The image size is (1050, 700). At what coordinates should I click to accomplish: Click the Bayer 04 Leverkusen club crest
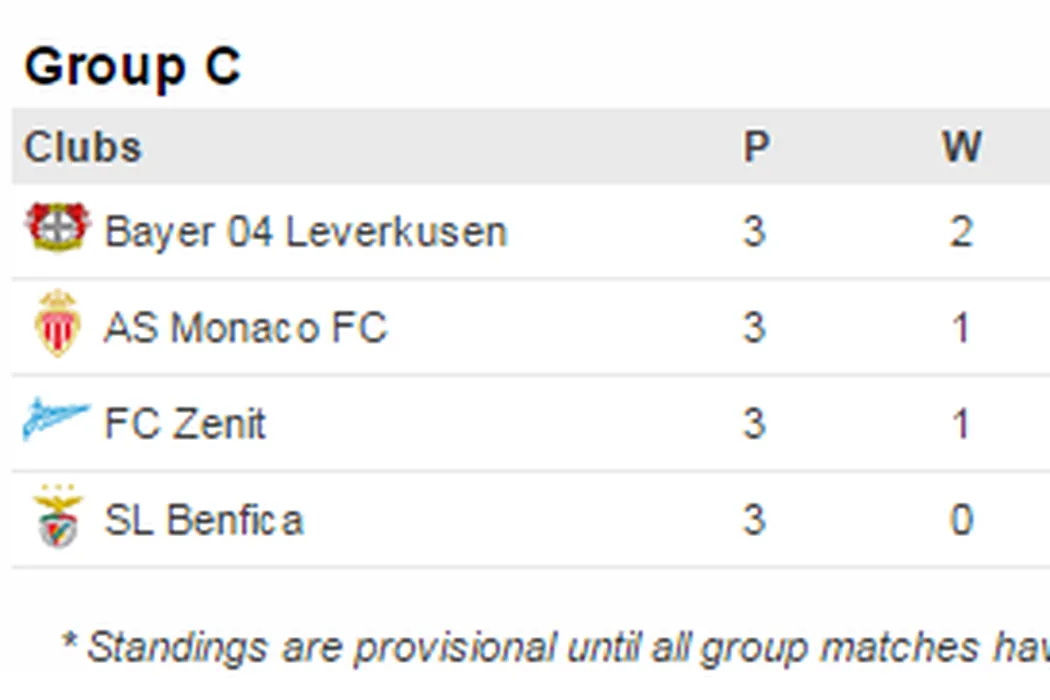point(57,227)
